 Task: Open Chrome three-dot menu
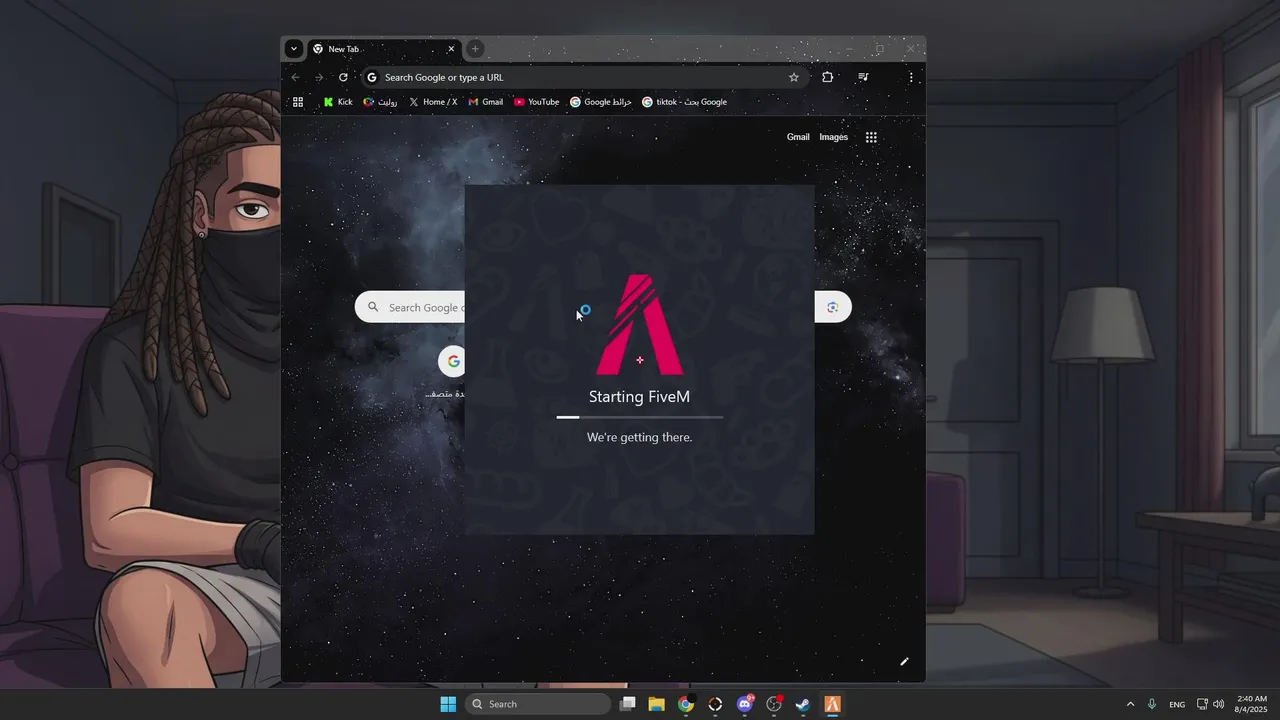click(x=911, y=77)
